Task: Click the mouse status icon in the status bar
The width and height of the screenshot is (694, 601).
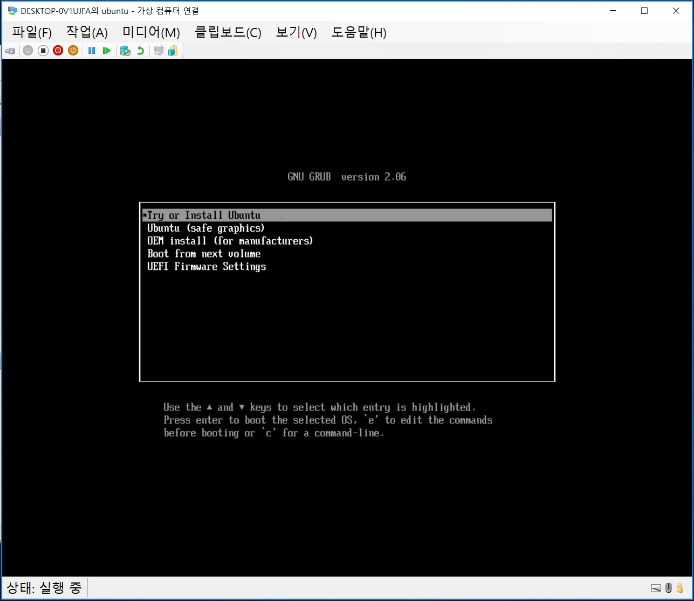Action: tap(668, 588)
